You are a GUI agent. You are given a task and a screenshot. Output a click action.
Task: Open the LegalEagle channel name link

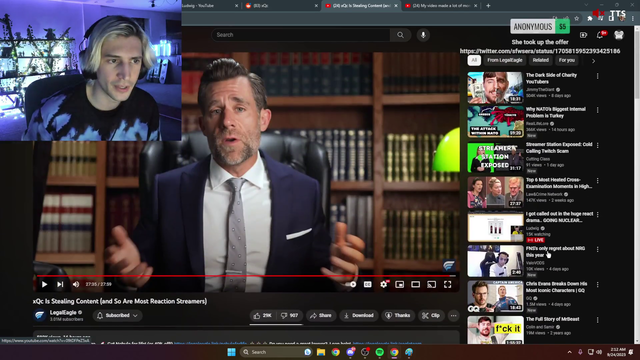(63, 313)
